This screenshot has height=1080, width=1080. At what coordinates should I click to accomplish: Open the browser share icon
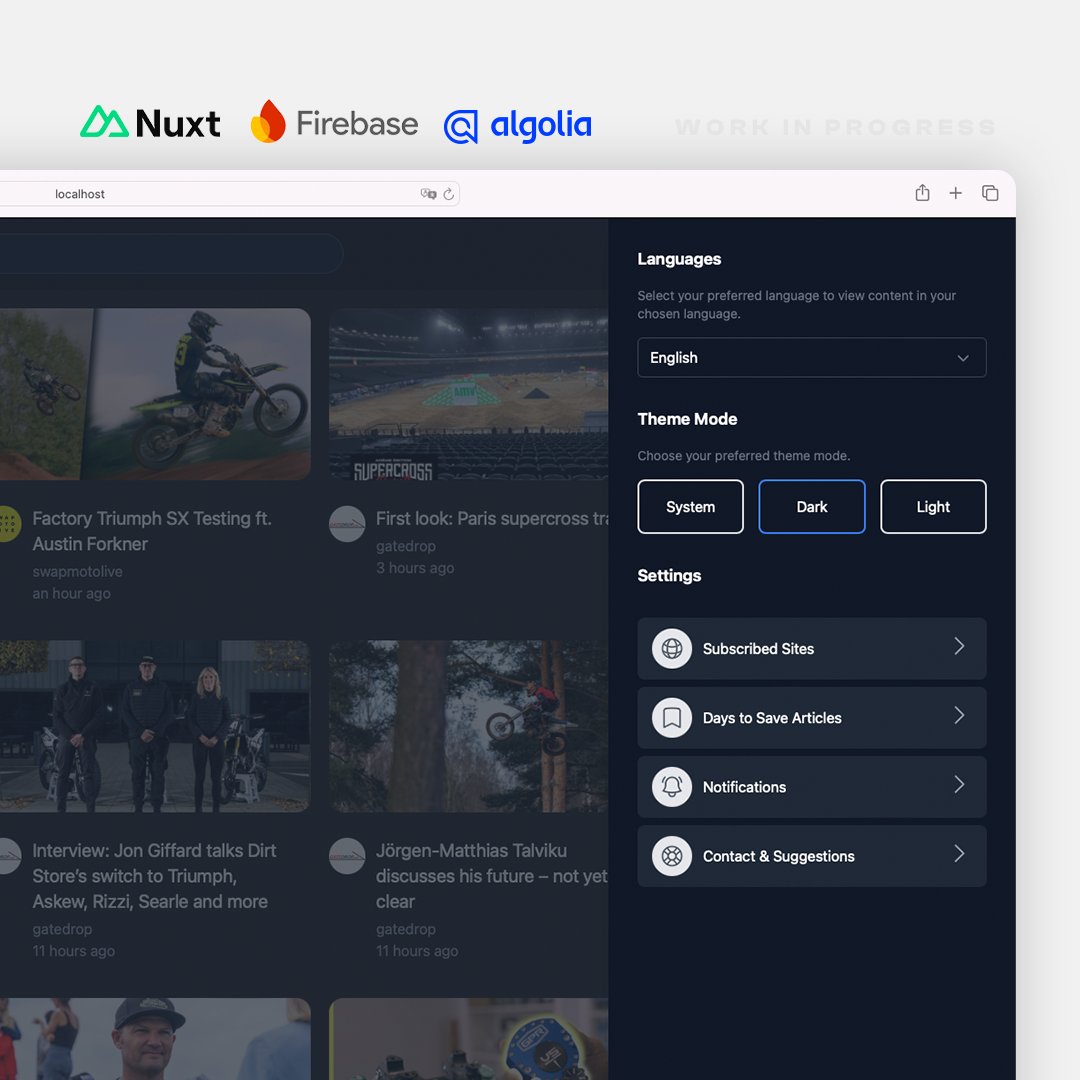tap(922, 193)
